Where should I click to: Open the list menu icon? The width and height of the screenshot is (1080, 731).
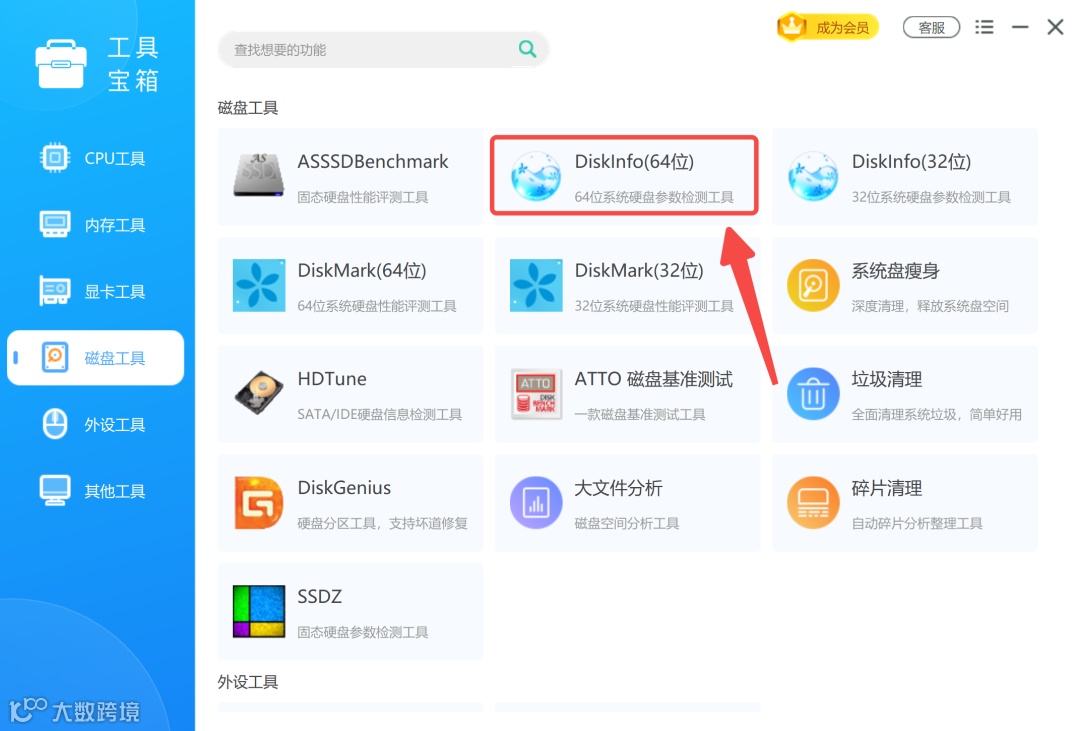click(984, 27)
